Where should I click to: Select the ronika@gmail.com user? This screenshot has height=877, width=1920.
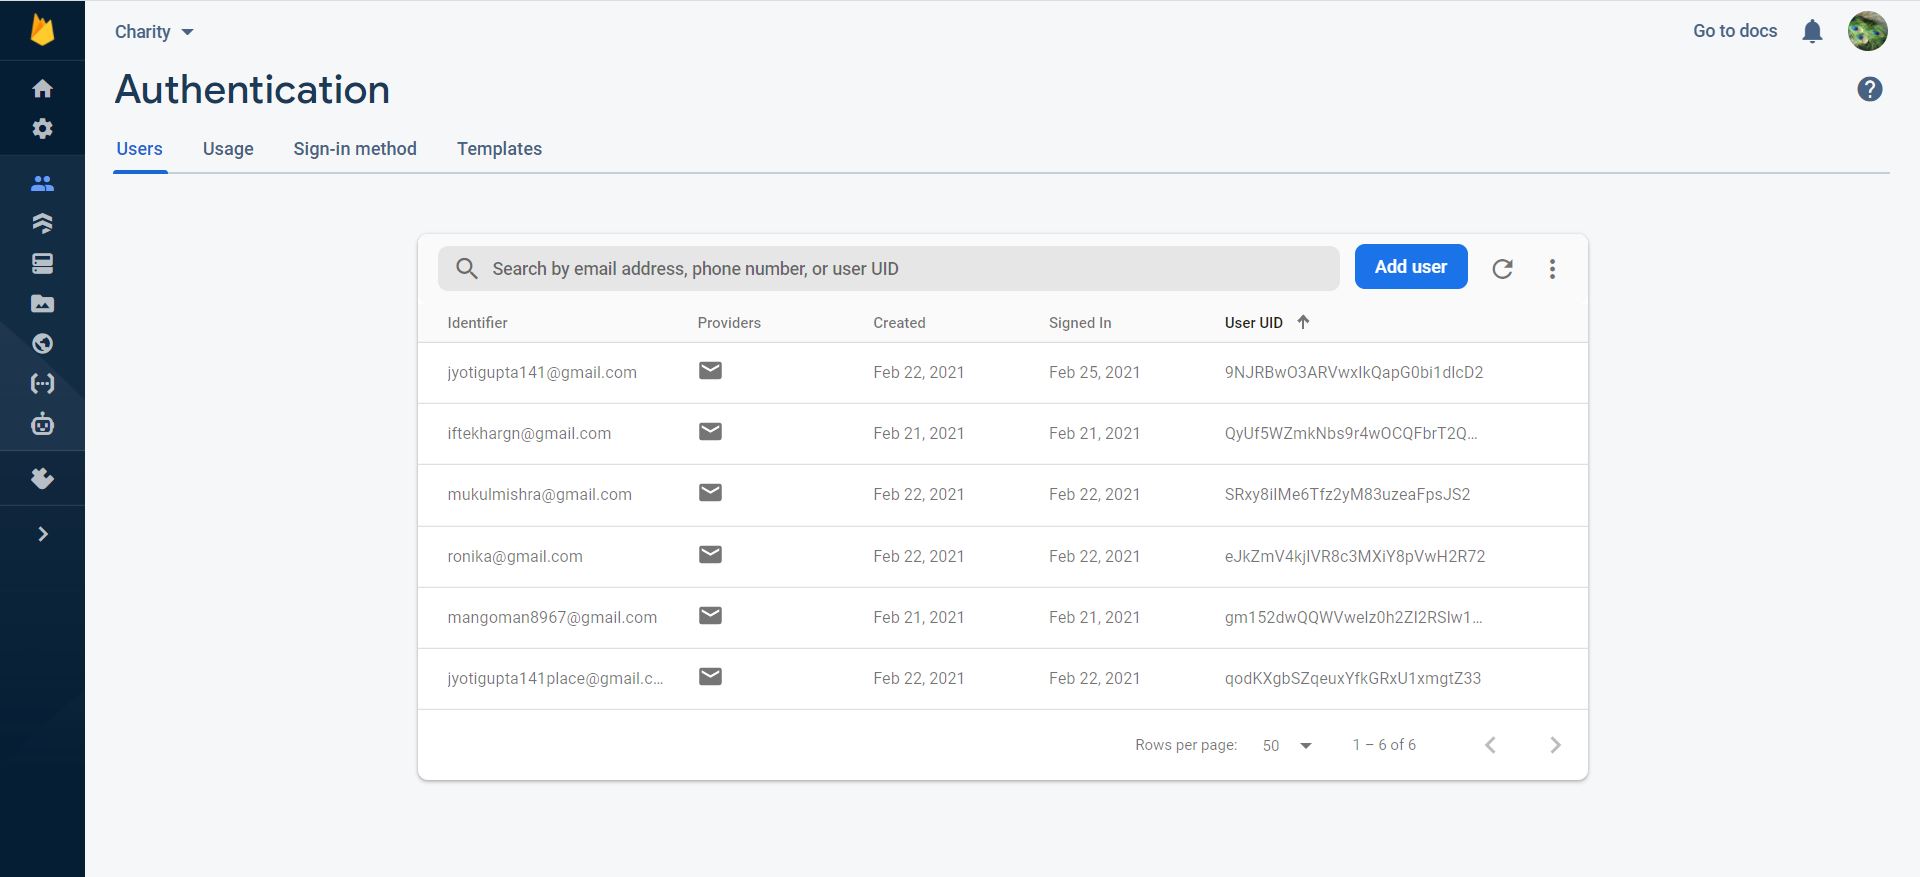[515, 556]
